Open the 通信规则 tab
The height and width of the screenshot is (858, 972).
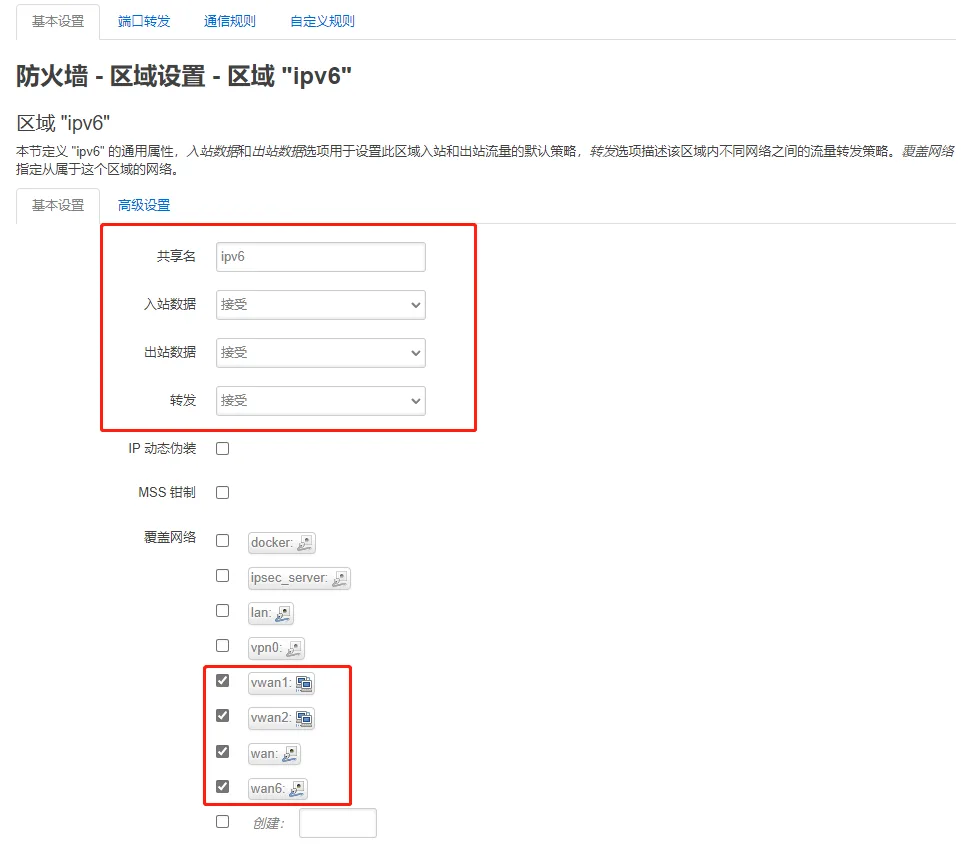click(x=229, y=22)
